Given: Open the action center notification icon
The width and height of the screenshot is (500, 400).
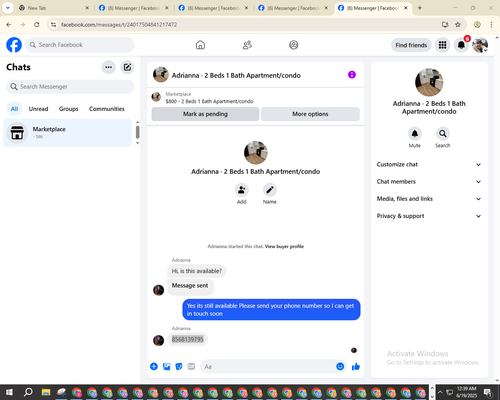Looking at the screenshot, I should point(487,392).
